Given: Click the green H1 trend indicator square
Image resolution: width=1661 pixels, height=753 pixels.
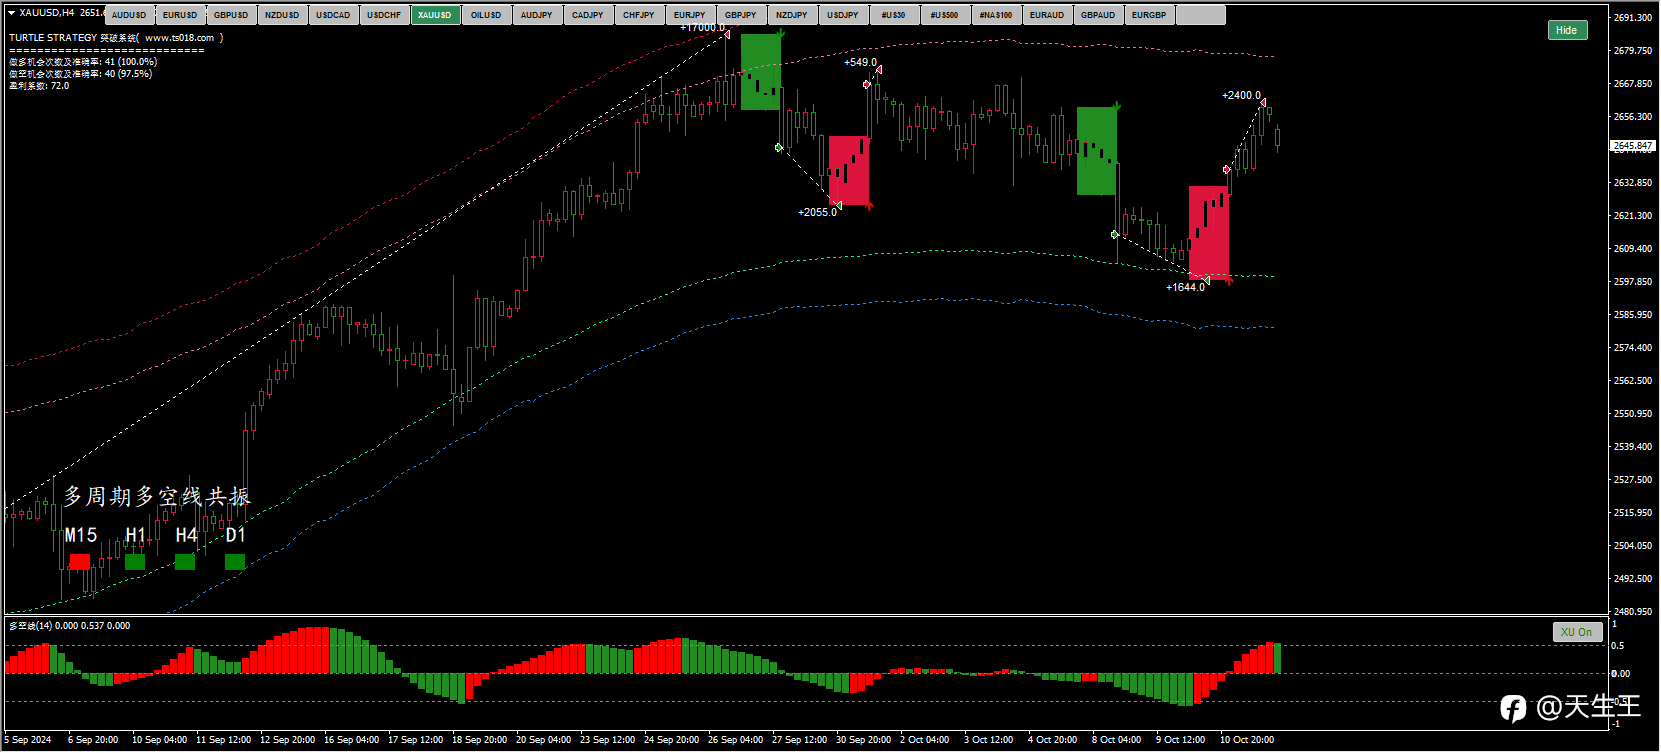Looking at the screenshot, I should pyautogui.click(x=135, y=562).
